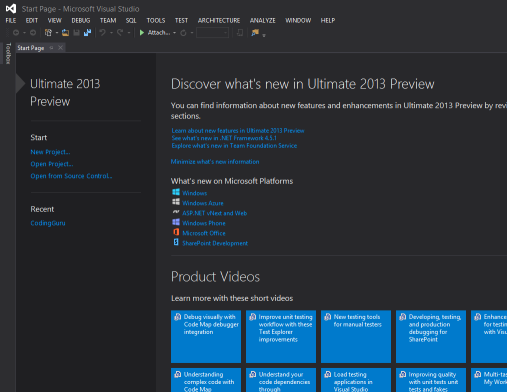Open the Attach button dropdown arrow
The image size is (507, 392).
[174, 33]
